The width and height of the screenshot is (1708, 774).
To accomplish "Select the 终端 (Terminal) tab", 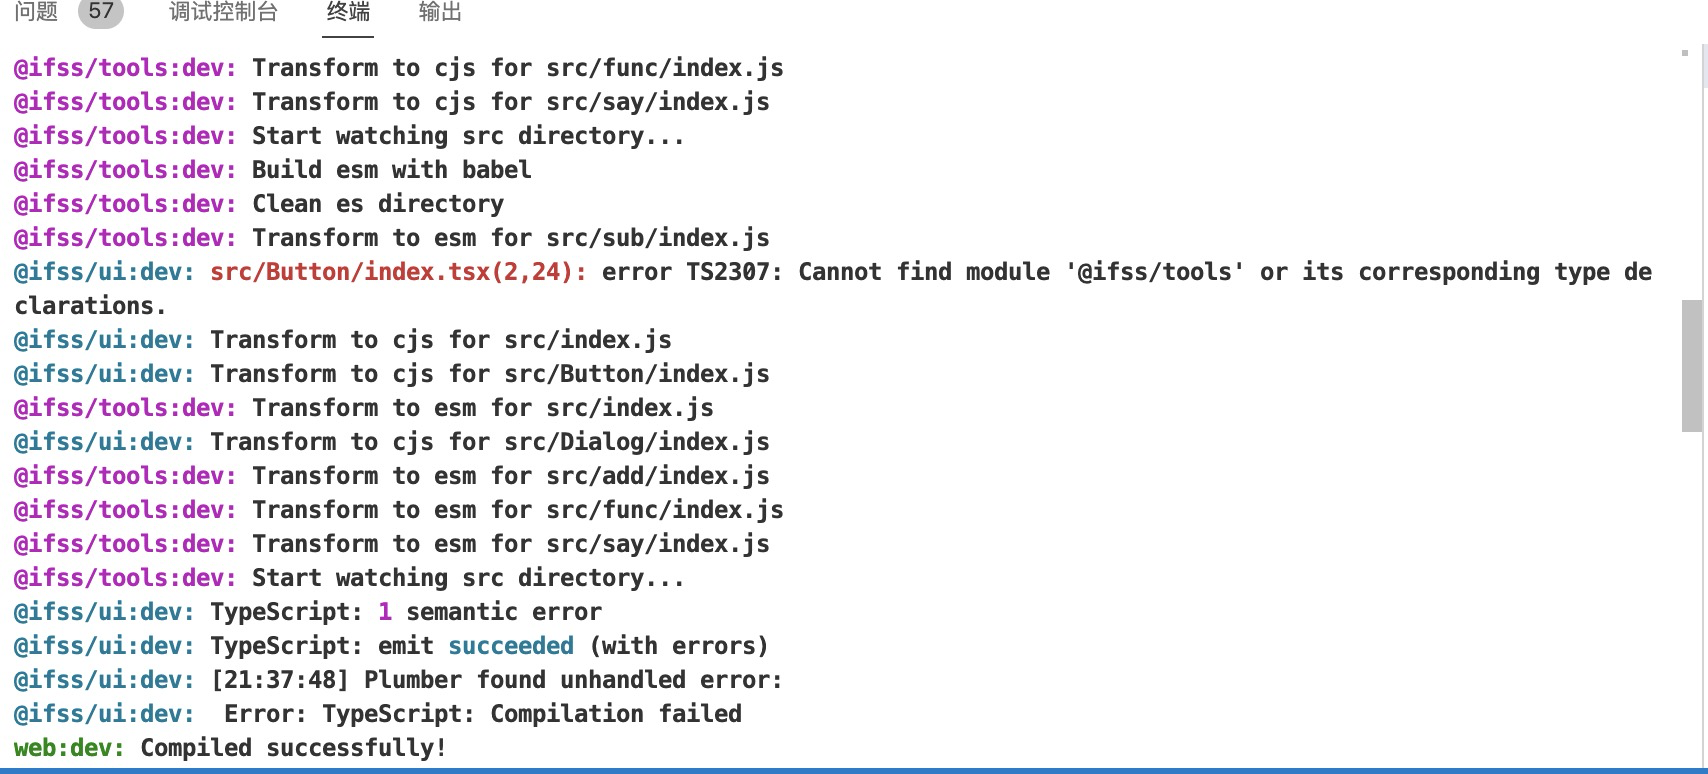I will (345, 13).
